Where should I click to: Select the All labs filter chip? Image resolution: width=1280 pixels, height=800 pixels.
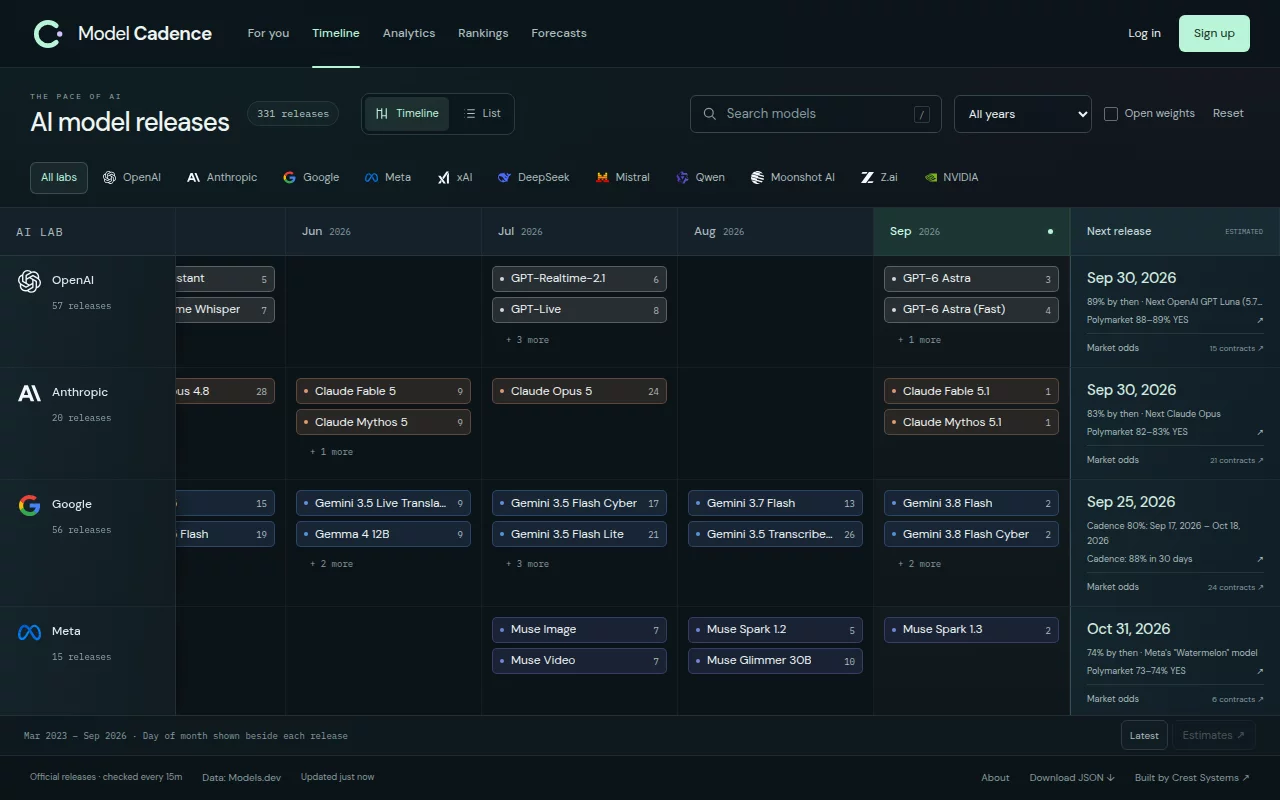click(x=59, y=177)
